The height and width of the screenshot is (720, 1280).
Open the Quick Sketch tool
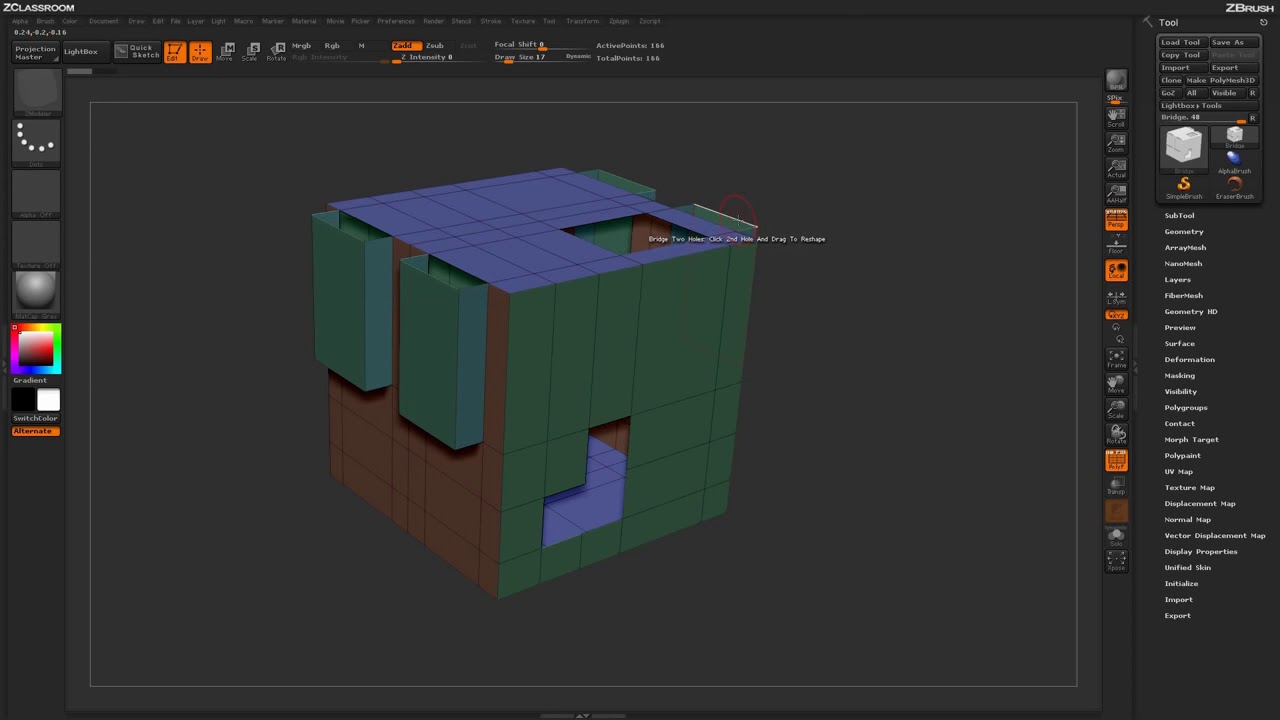coord(137,51)
